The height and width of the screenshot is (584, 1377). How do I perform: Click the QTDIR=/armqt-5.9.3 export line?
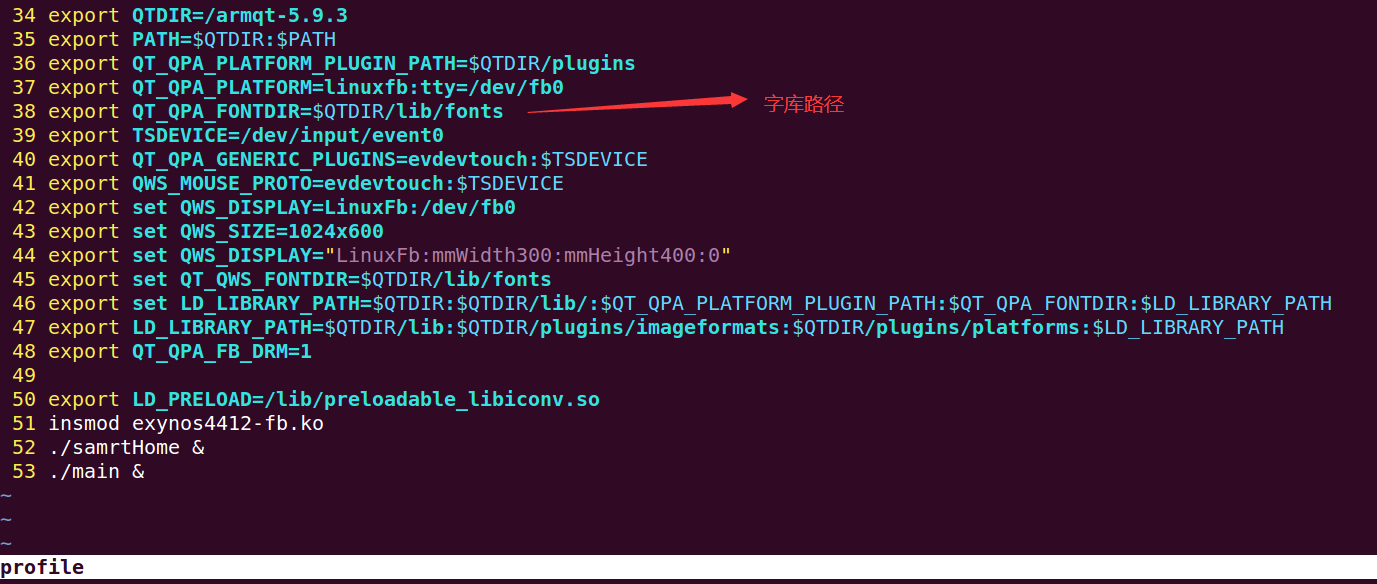click(x=198, y=16)
